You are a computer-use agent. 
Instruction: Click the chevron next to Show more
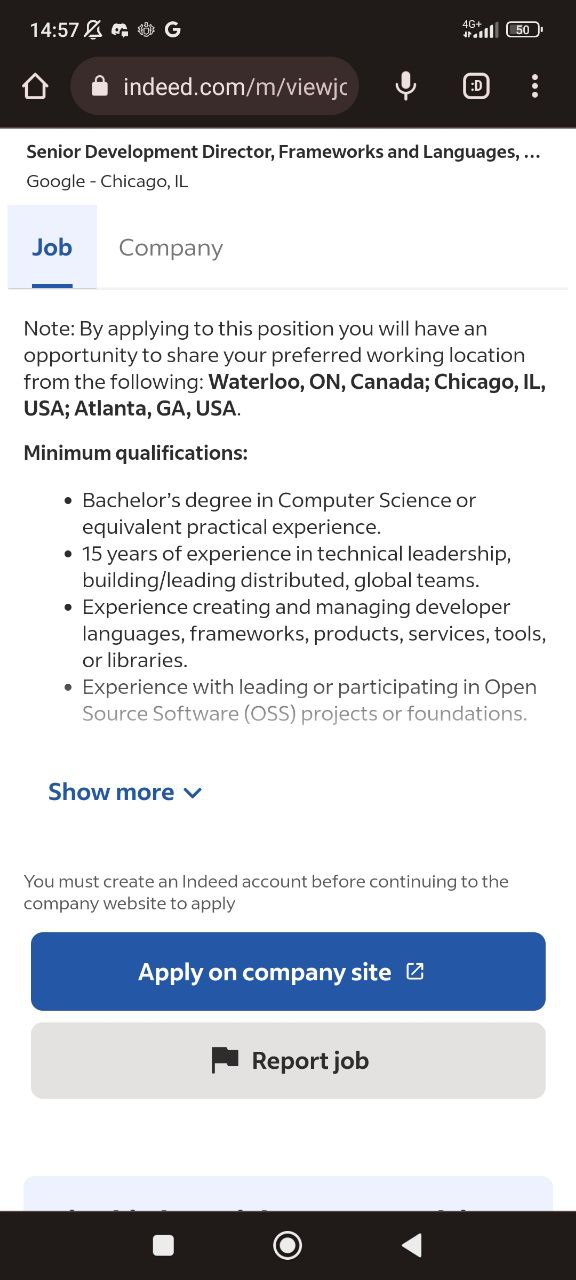tap(193, 793)
